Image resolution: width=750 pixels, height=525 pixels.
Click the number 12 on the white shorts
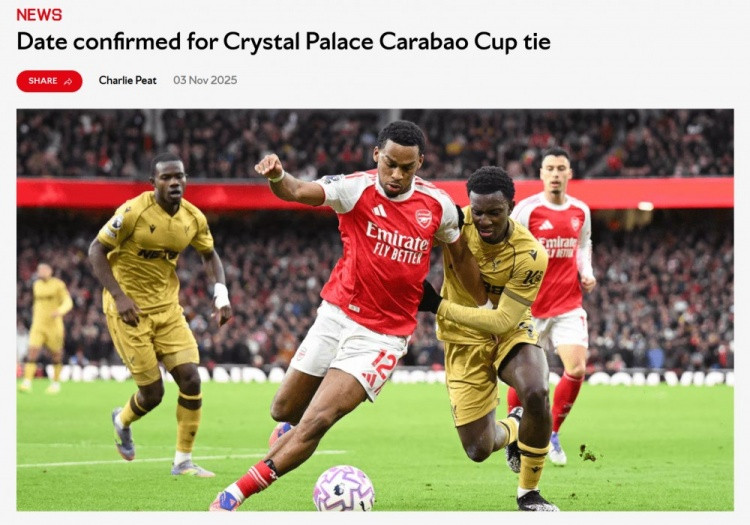point(383,364)
